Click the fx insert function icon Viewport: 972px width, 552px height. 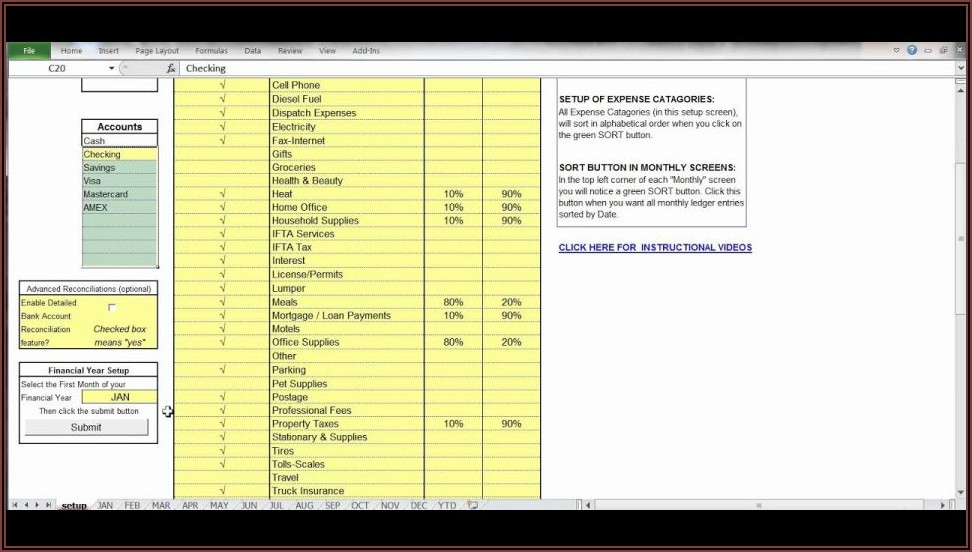[170, 69]
